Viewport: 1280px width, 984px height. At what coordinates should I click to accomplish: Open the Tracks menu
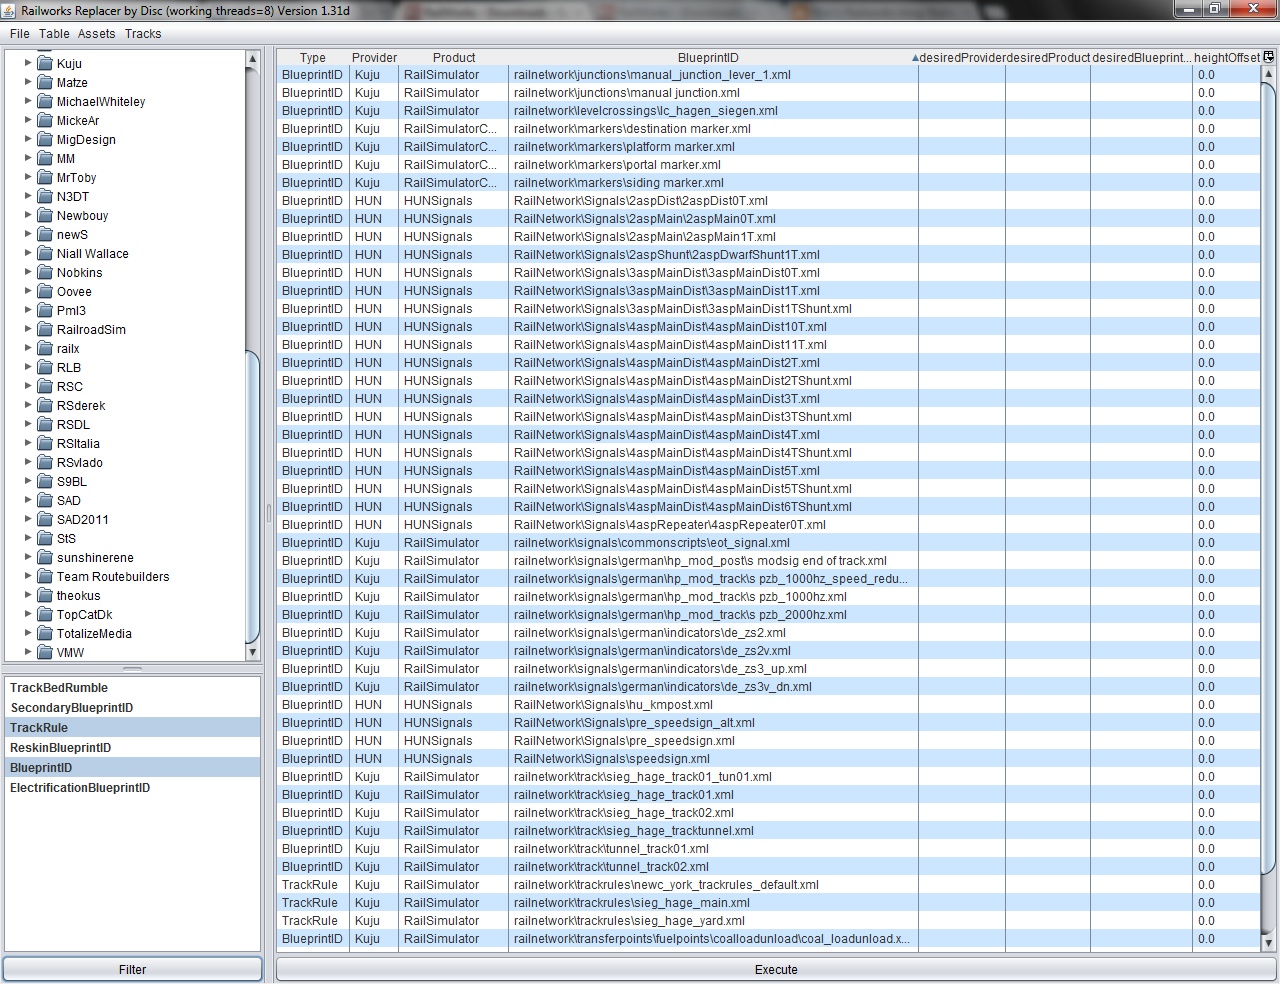pos(143,33)
